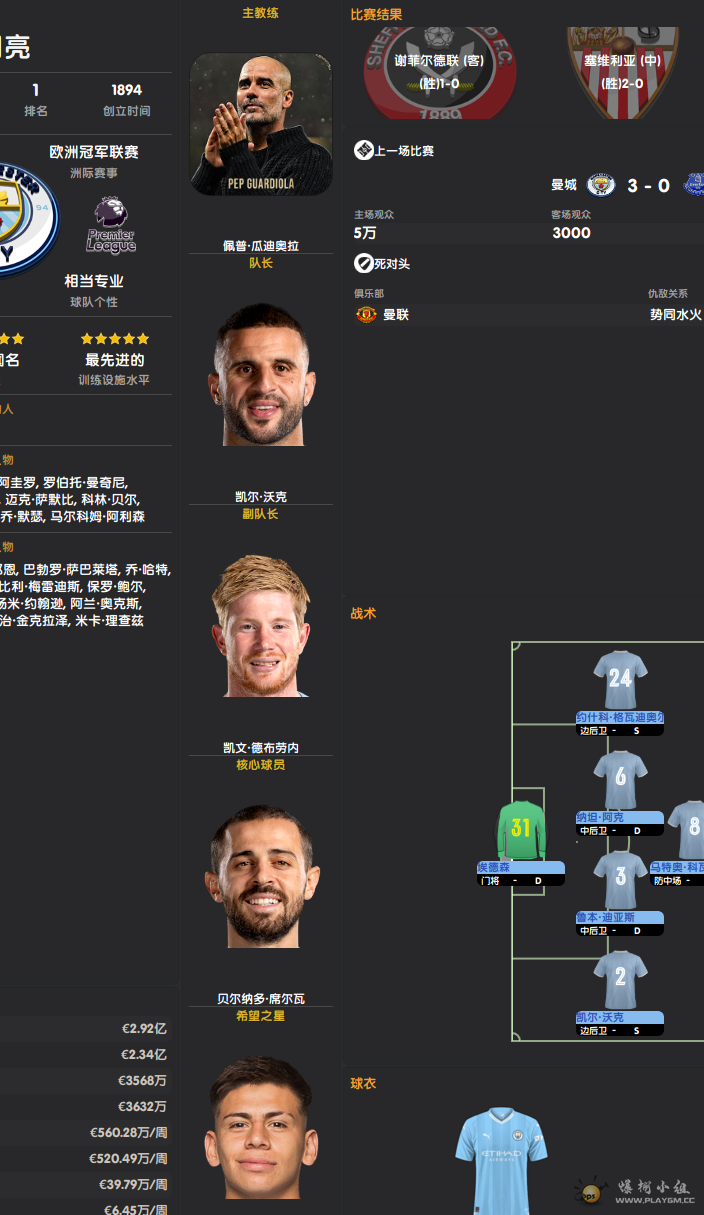Open the 谢菲尔德联 match result
Image resolution: width=704 pixels, height=1215 pixels.
coord(440,73)
